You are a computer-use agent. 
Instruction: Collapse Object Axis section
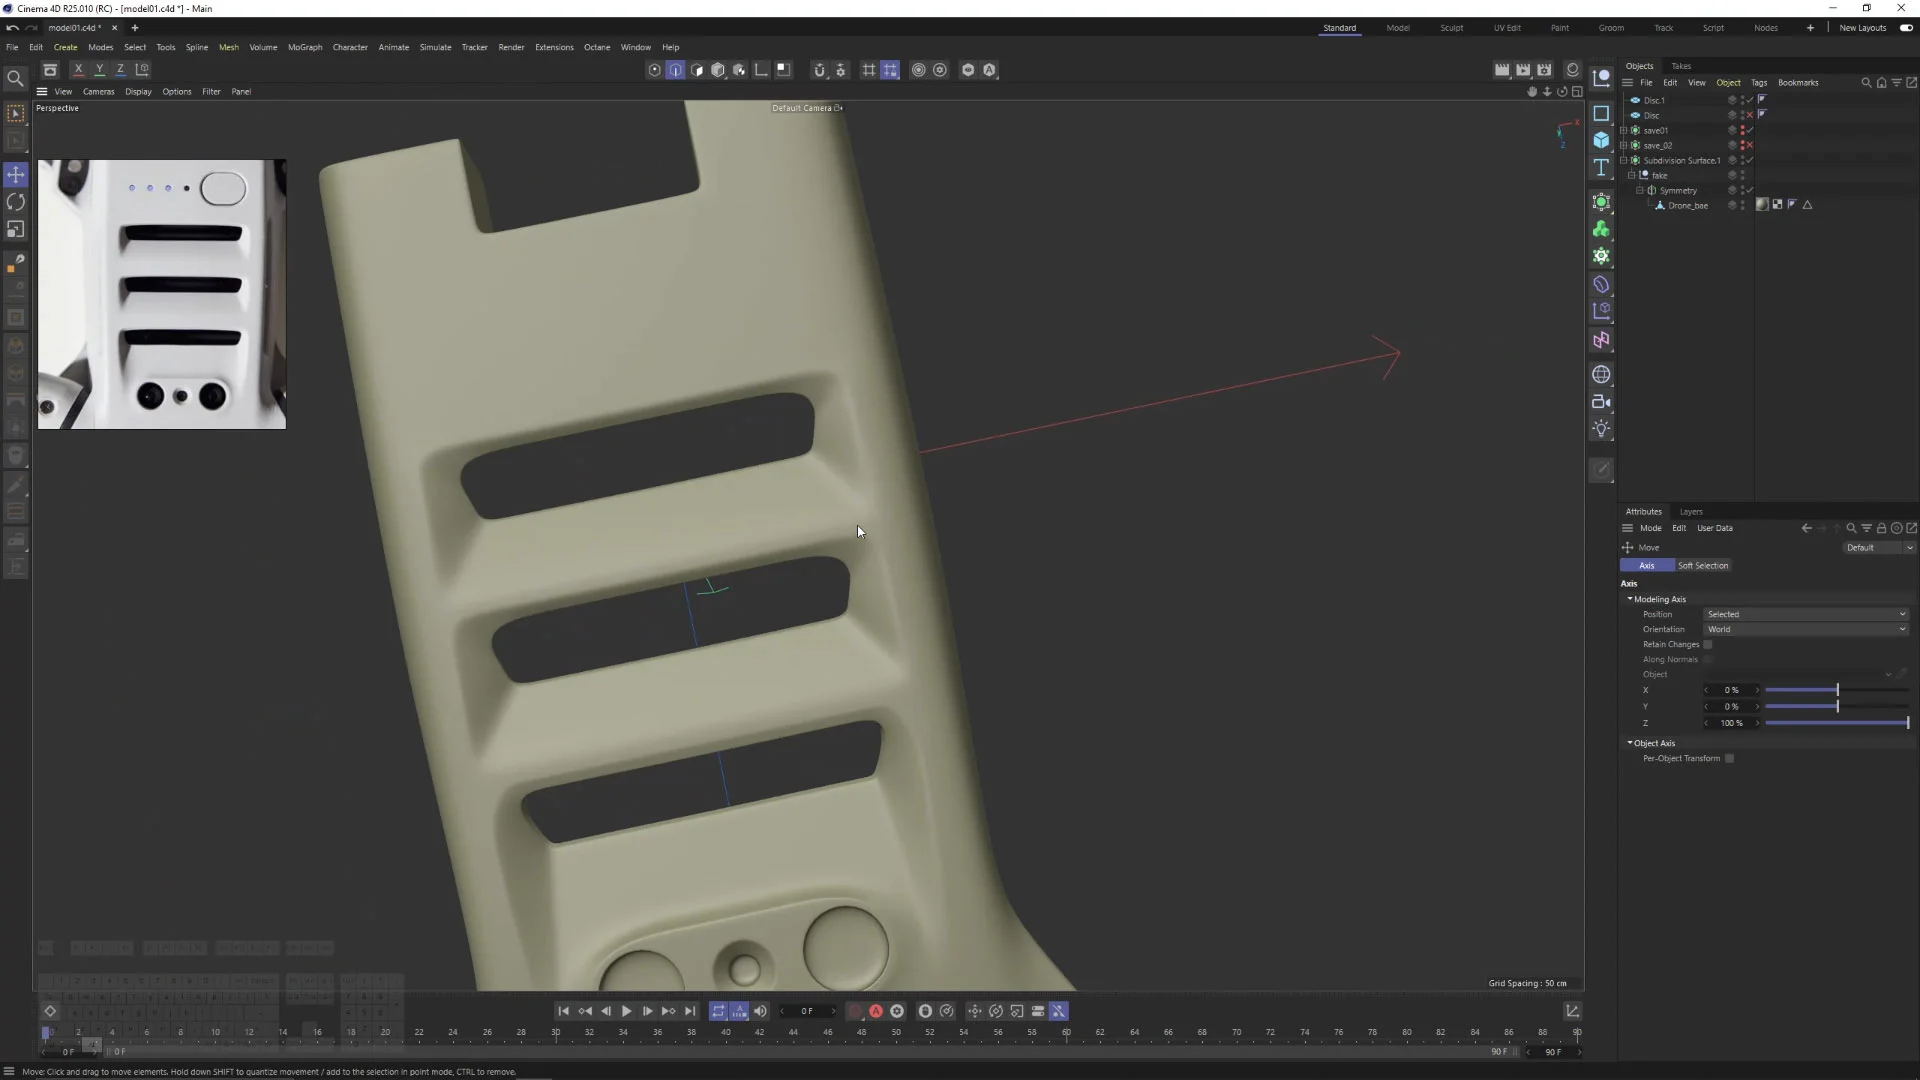click(x=1630, y=743)
